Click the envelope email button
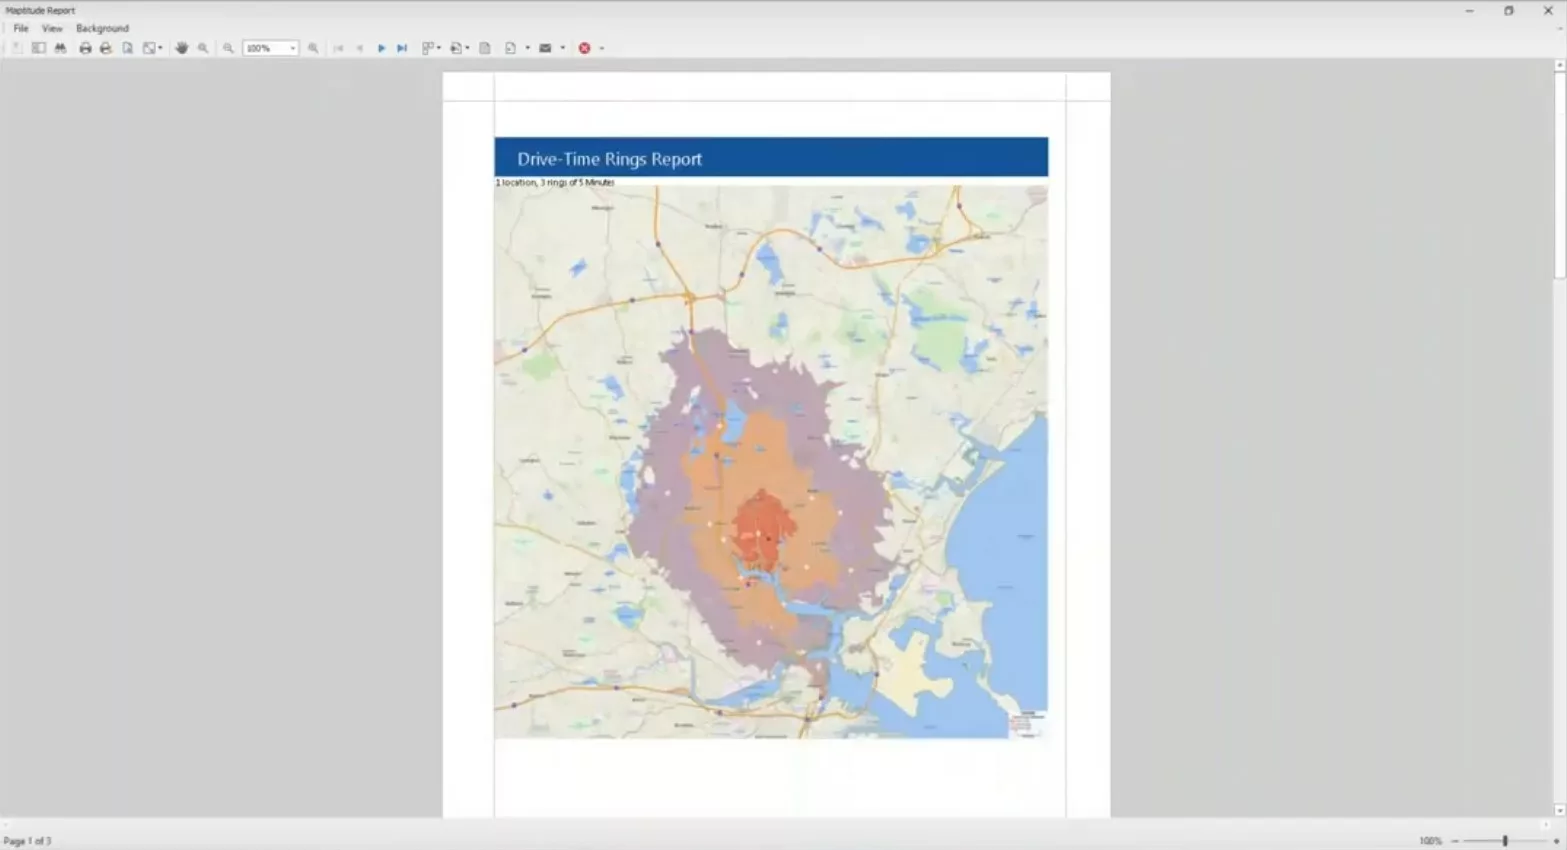1567x850 pixels. (x=545, y=48)
